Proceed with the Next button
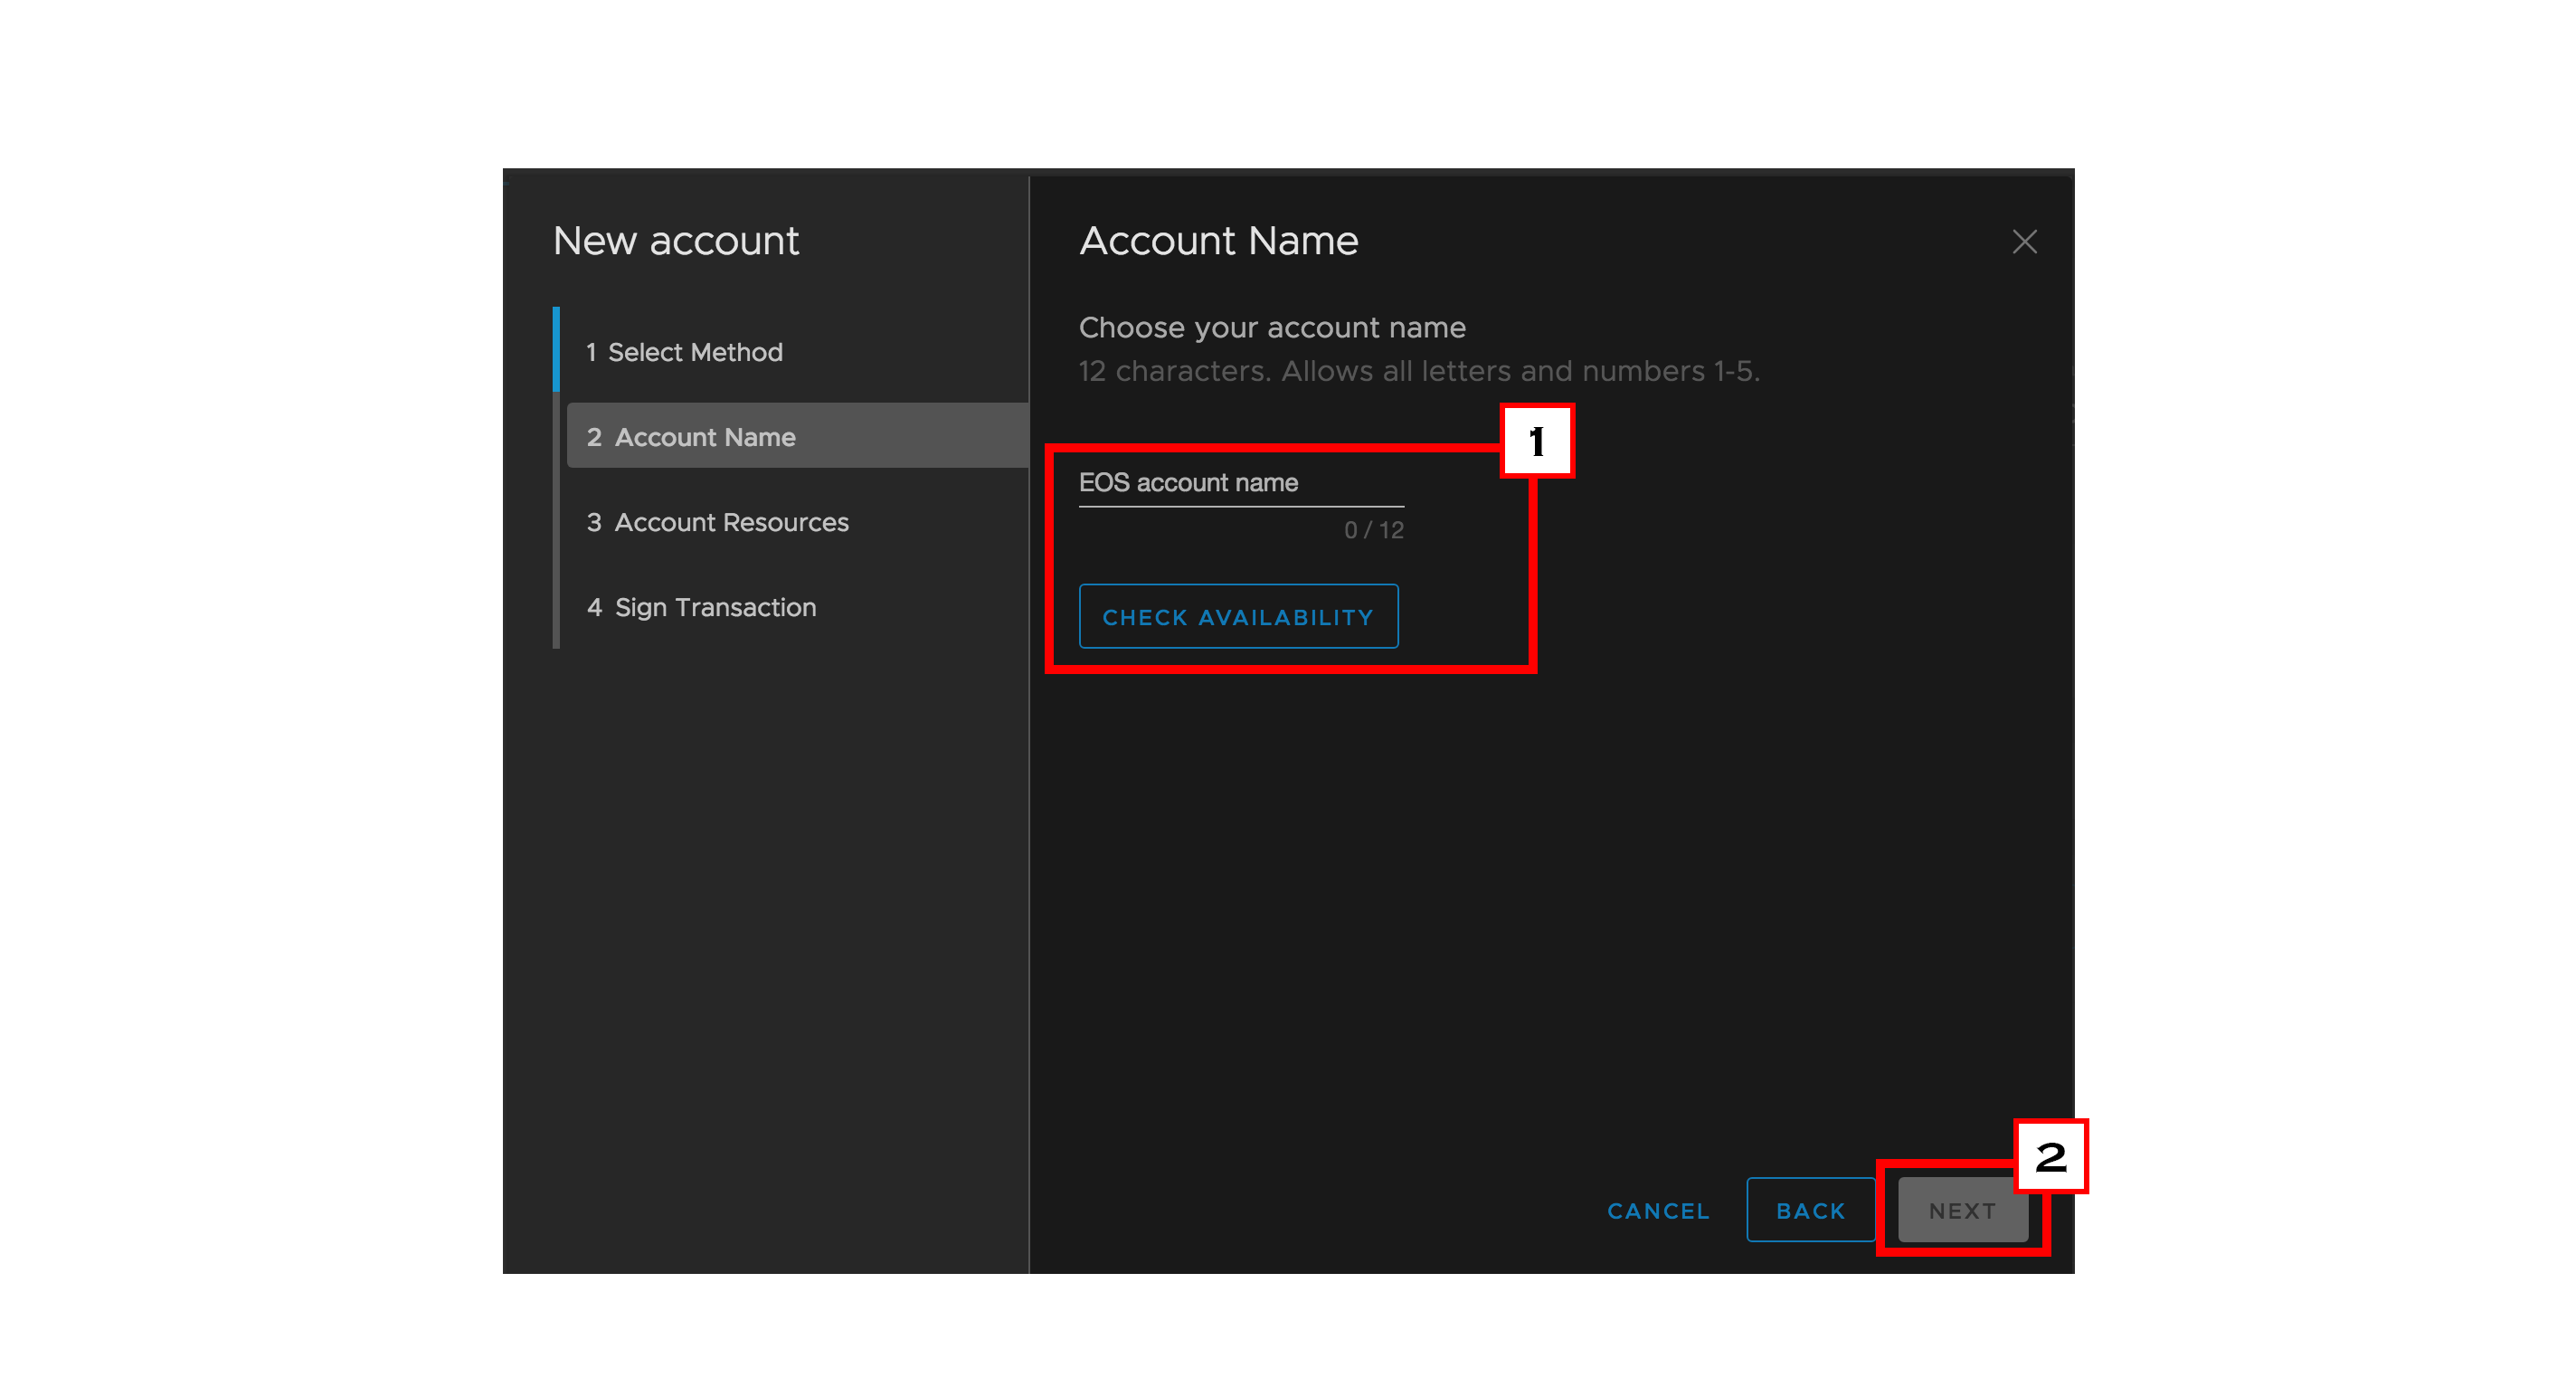The image size is (2576, 1387). (1962, 1211)
